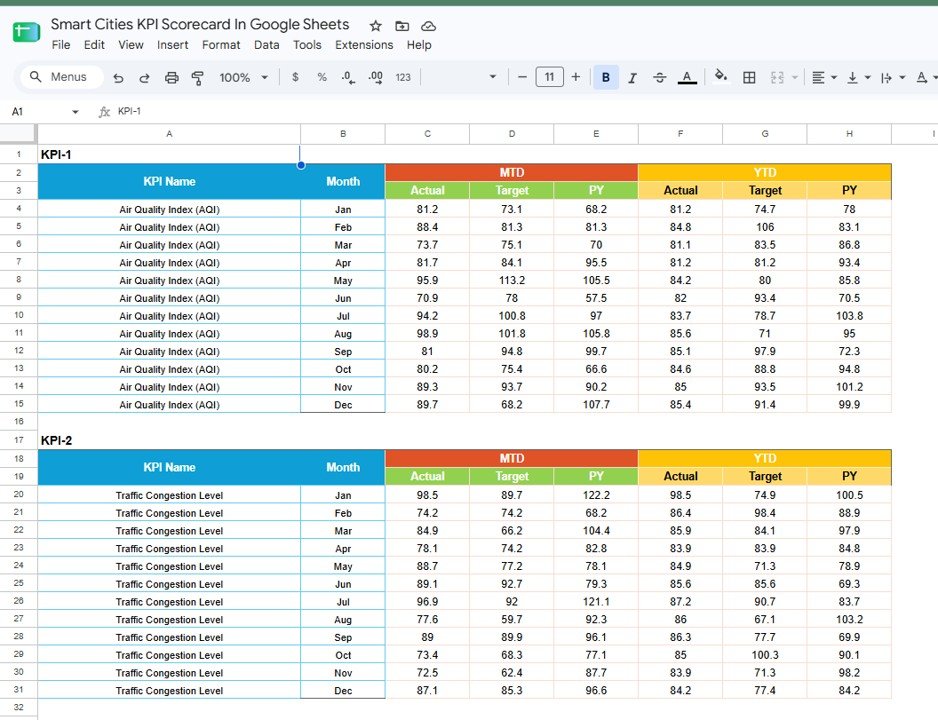938x720 pixels.
Task: Print the spreadsheet using printer icon
Action: tap(172, 78)
